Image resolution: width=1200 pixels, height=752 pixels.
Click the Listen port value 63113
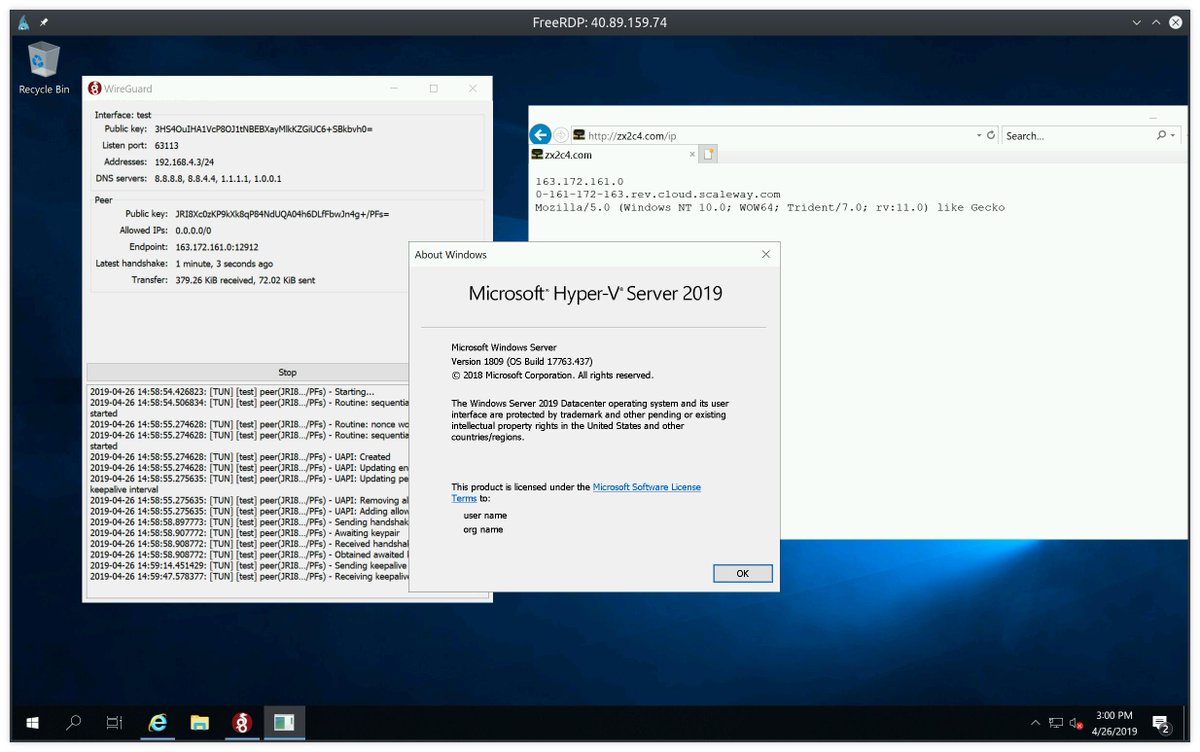point(168,145)
